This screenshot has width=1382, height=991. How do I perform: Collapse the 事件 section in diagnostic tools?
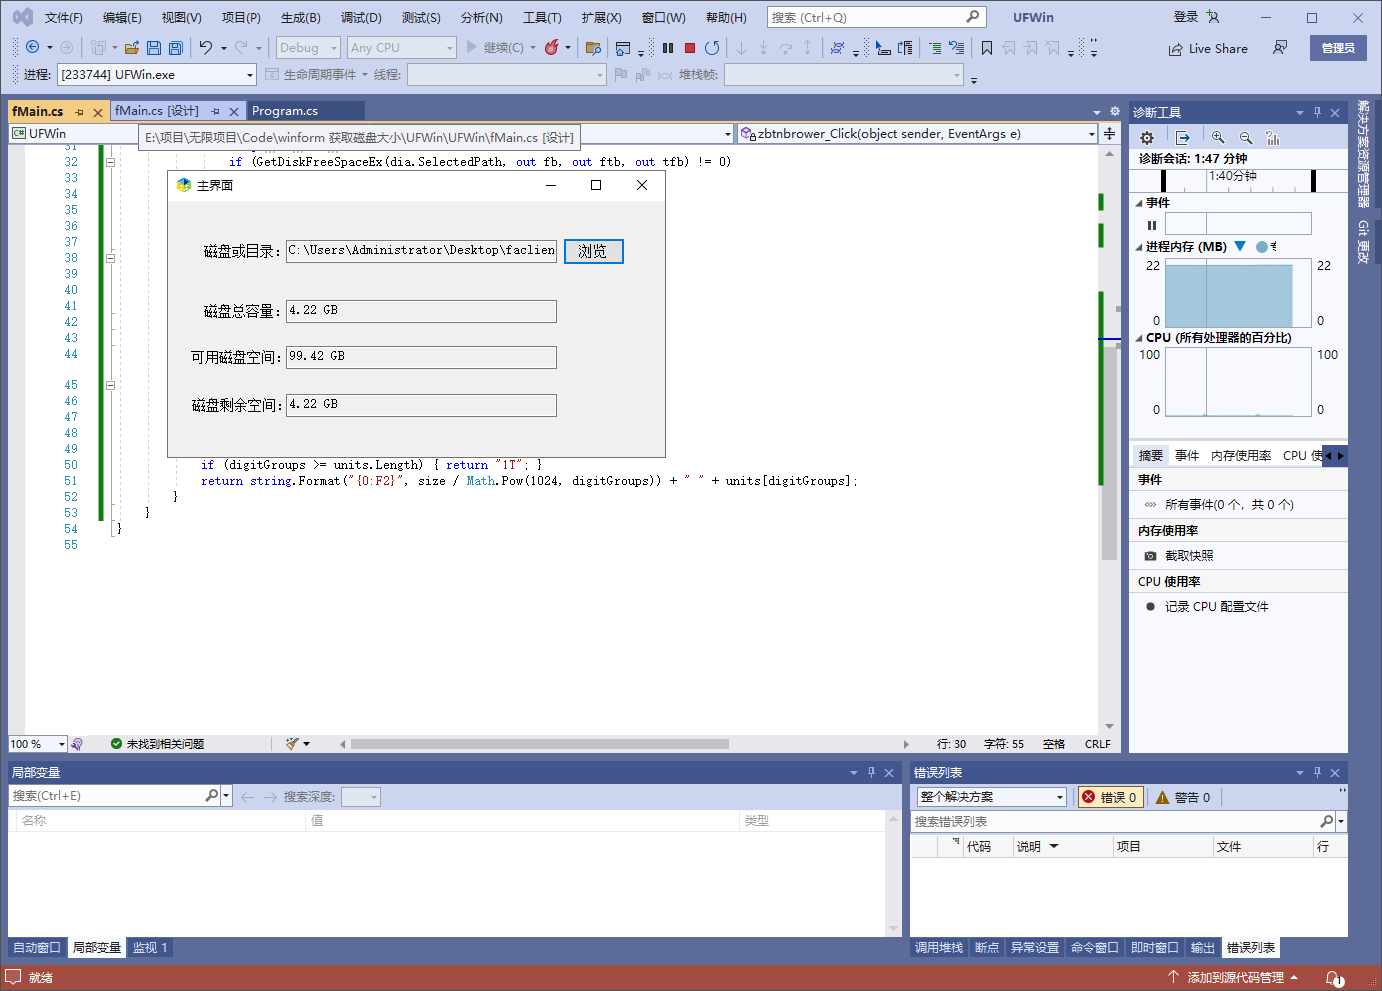coord(1139,203)
